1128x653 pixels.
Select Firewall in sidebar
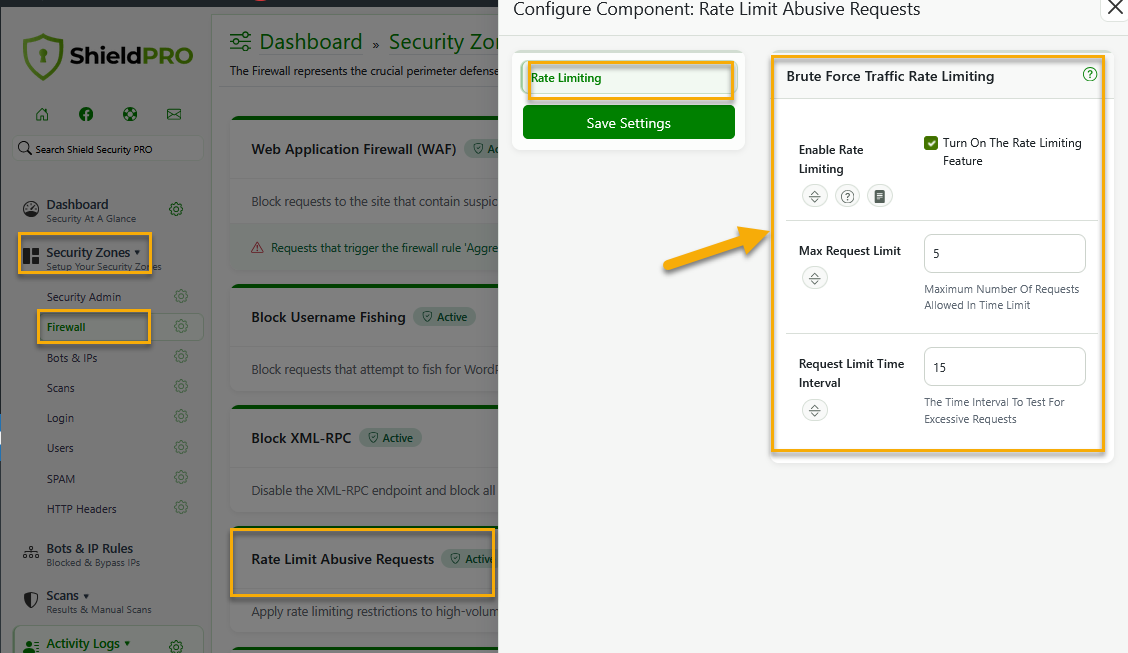[x=66, y=327]
